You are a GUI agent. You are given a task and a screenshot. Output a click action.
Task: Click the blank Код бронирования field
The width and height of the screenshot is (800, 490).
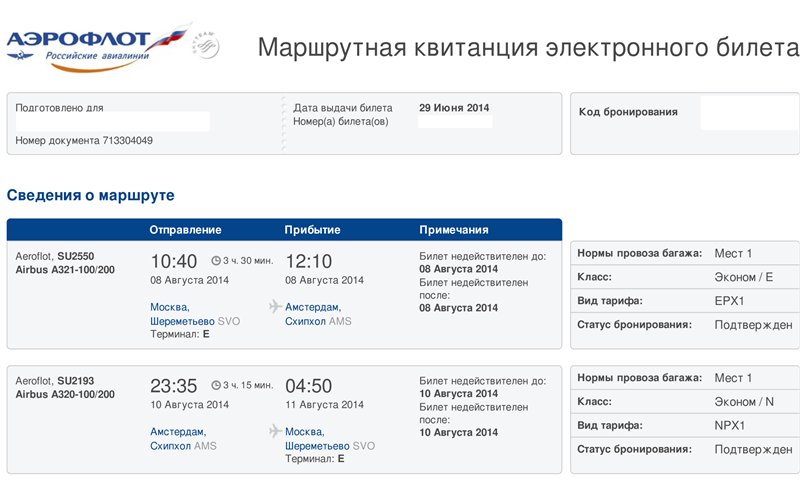pyautogui.click(x=750, y=113)
